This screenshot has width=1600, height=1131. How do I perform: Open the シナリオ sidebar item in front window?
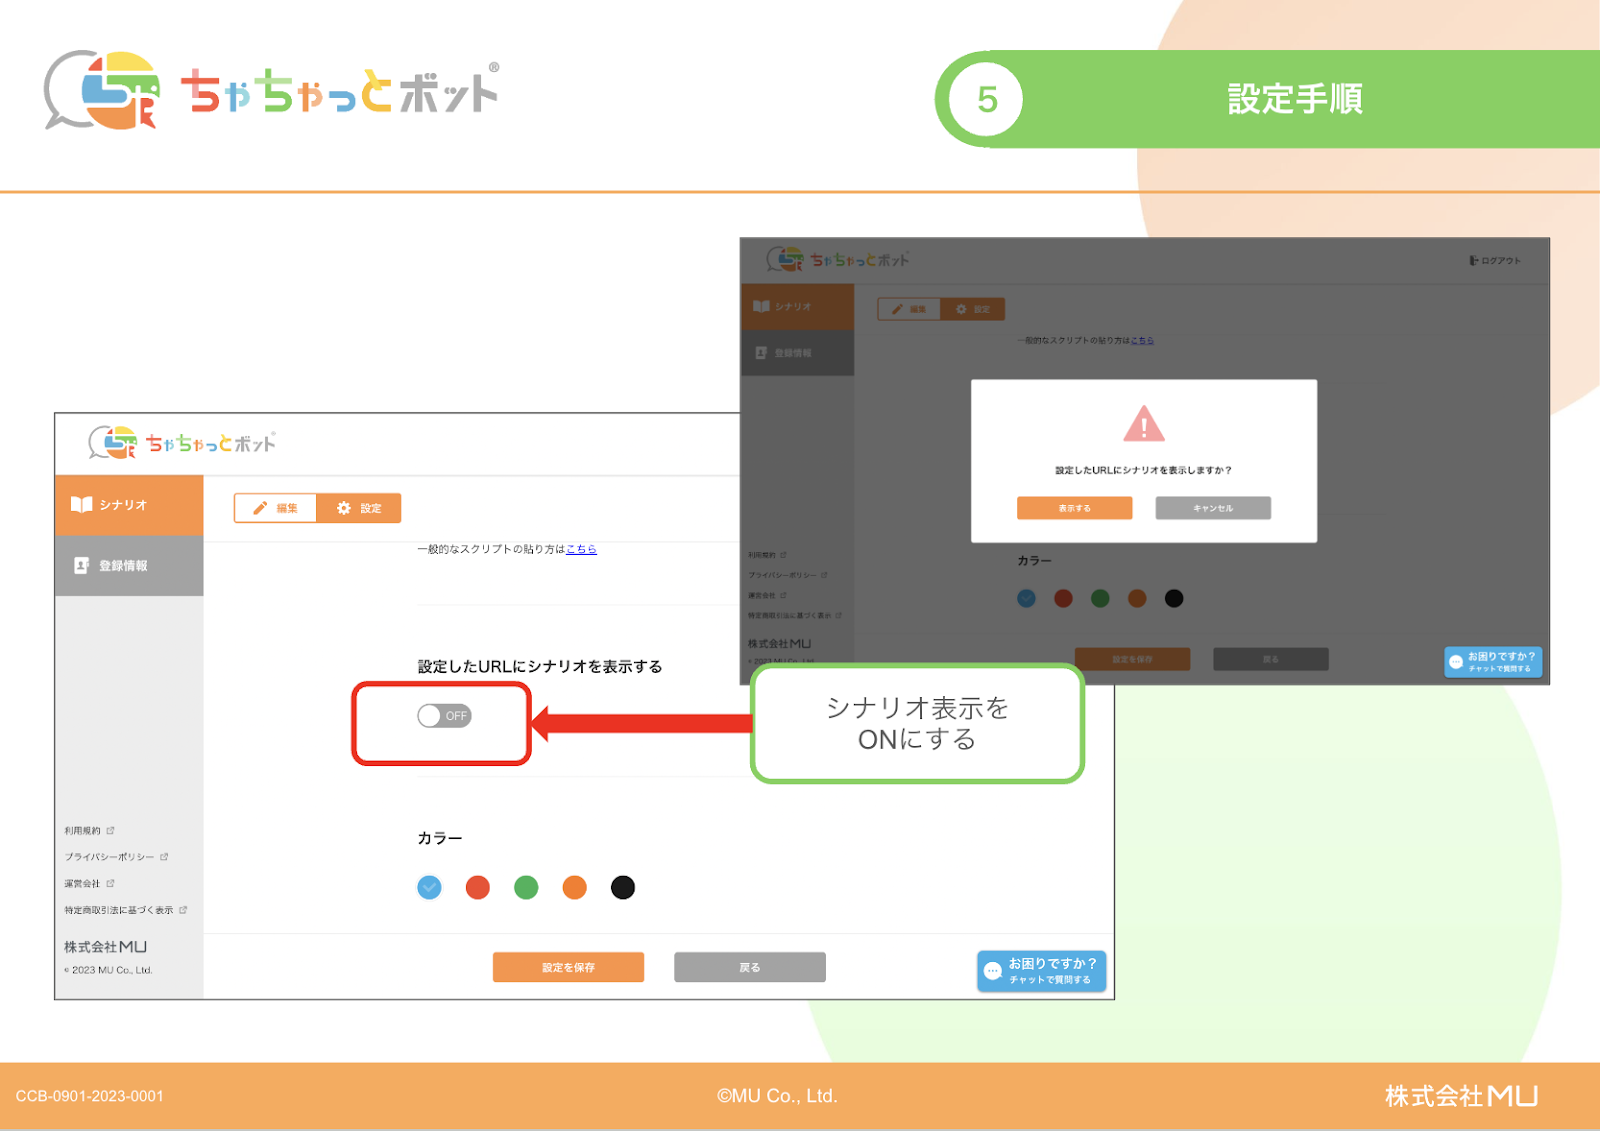(129, 505)
